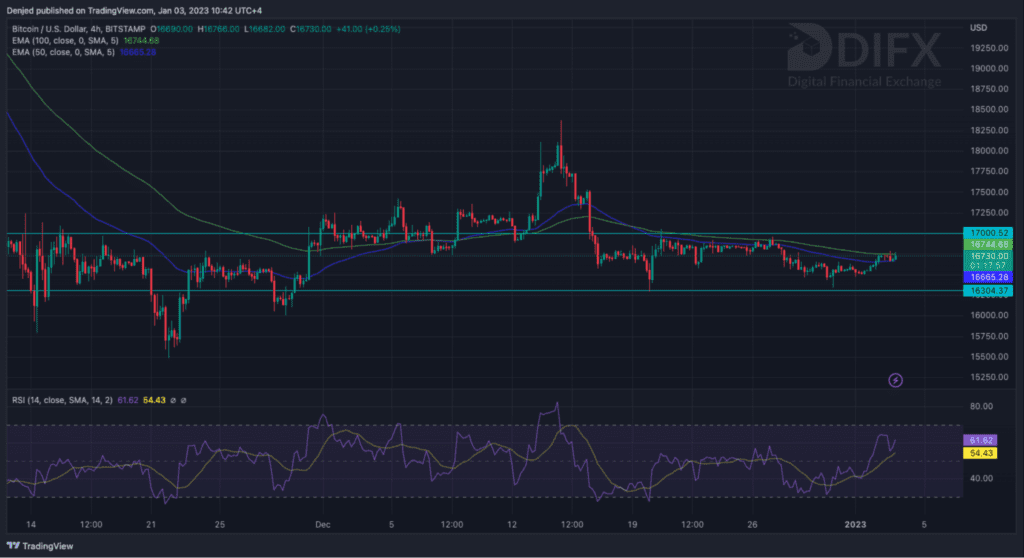
Task: Click the purple lightning bolt event icon
Action: pyautogui.click(x=896, y=380)
